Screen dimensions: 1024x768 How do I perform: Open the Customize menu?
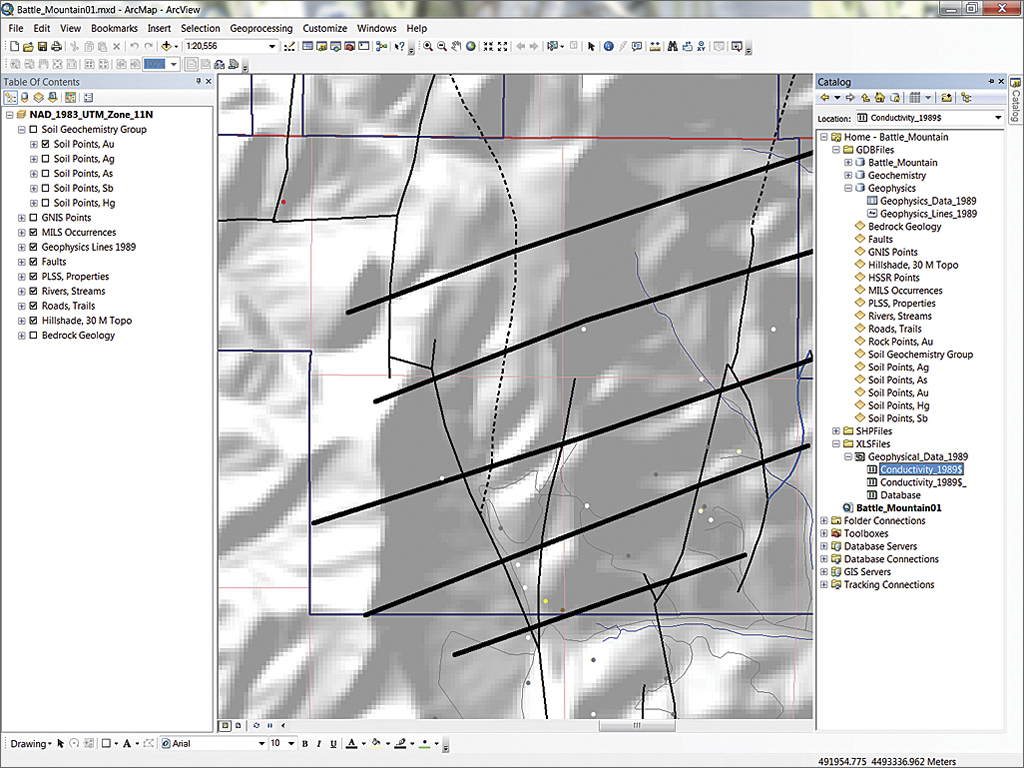click(325, 29)
